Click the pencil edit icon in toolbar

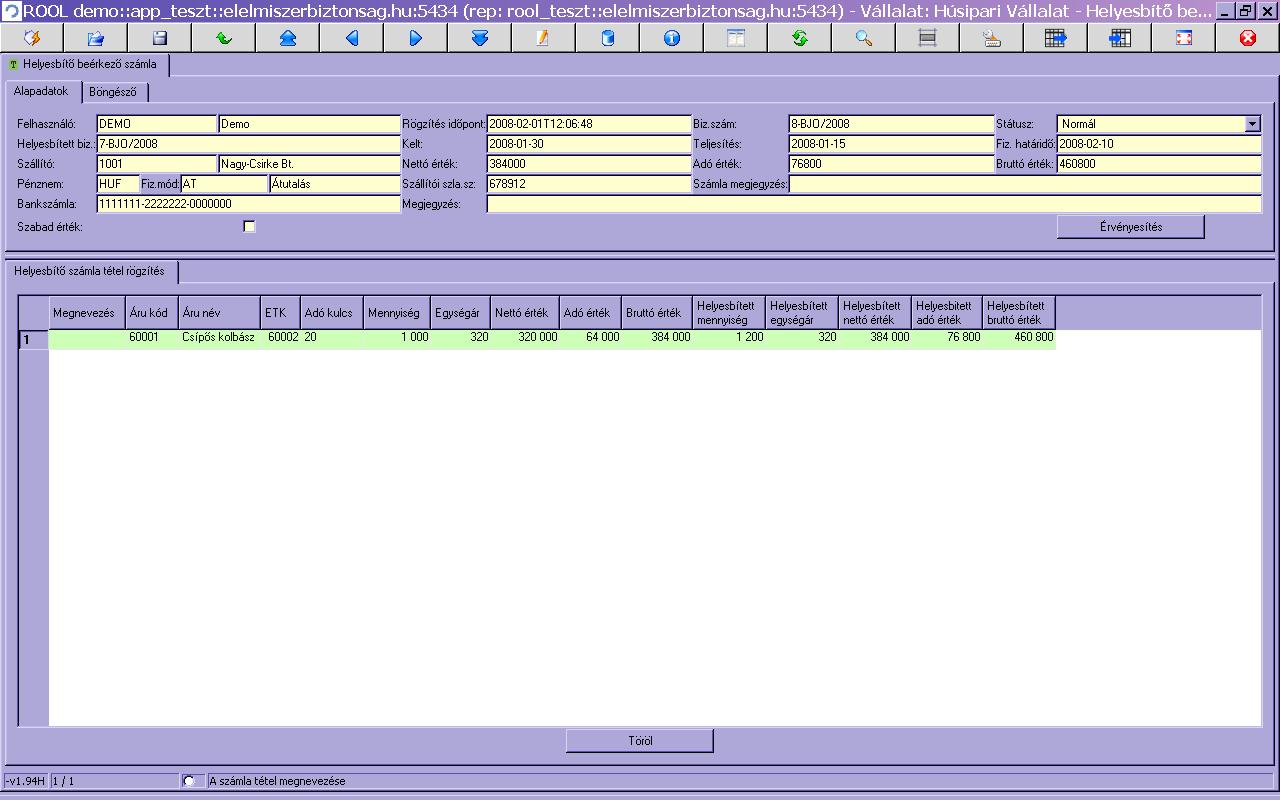pyautogui.click(x=543, y=38)
